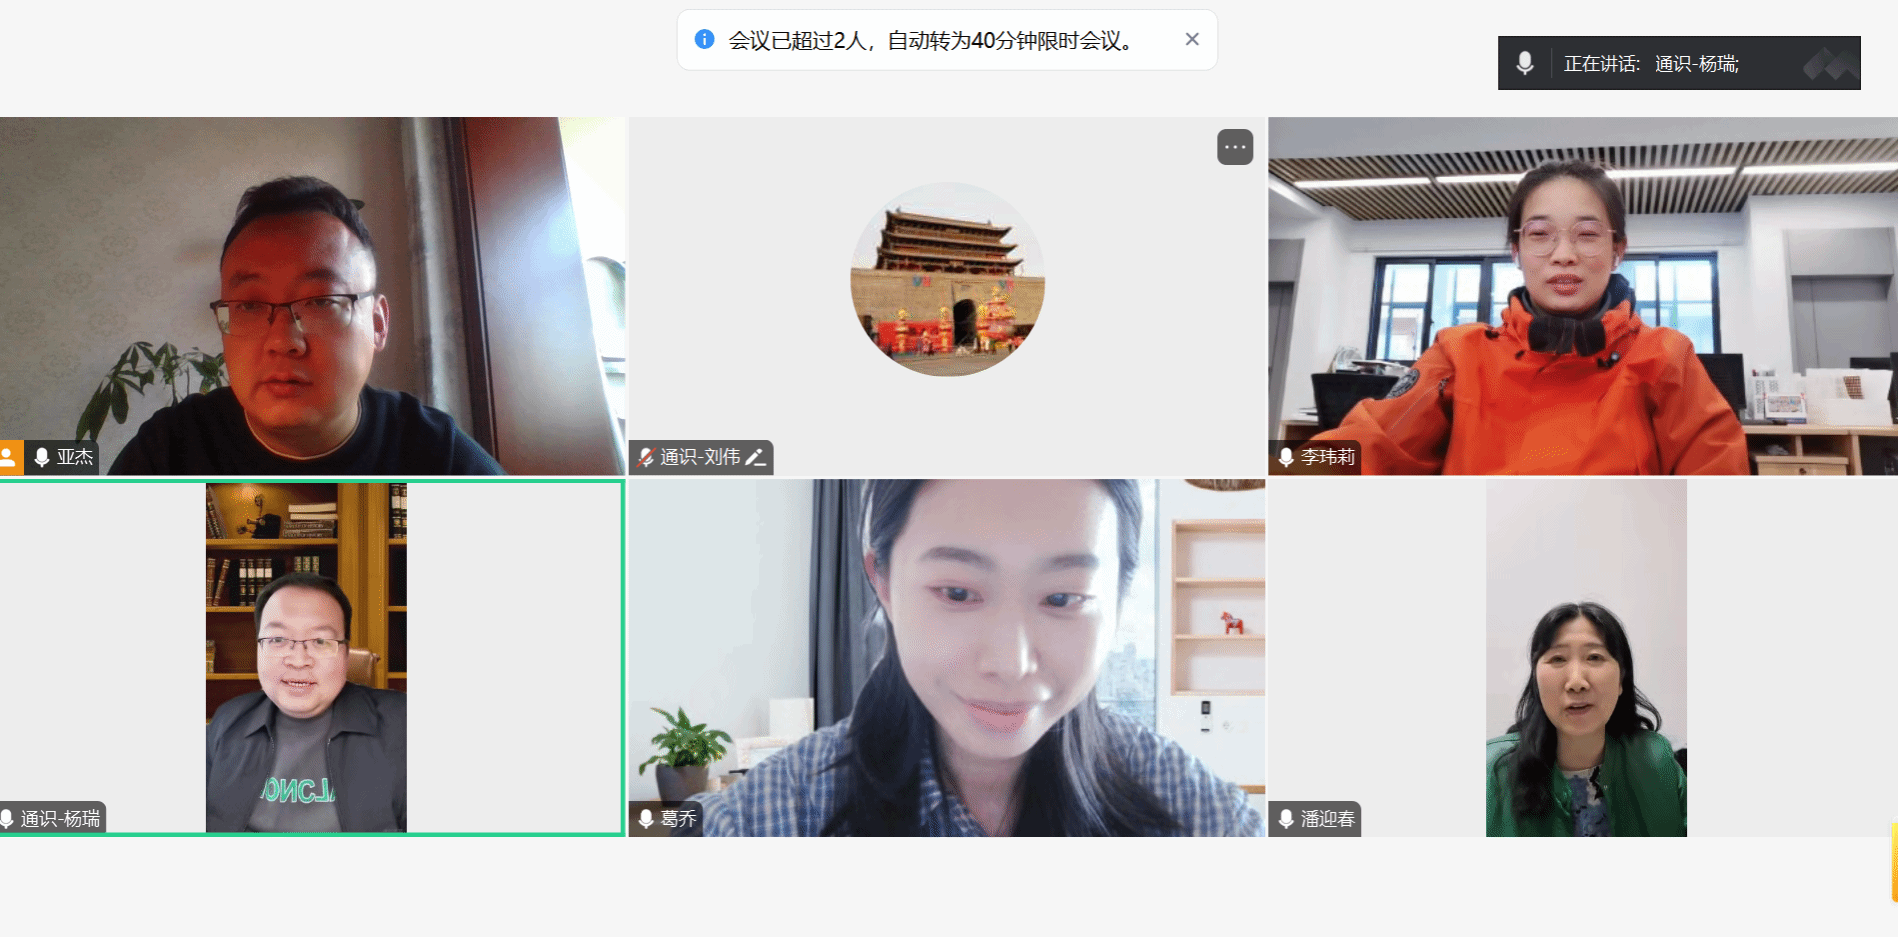Click the microphone icon in the 正在讲话 bar
The image size is (1898, 937).
tap(1524, 63)
